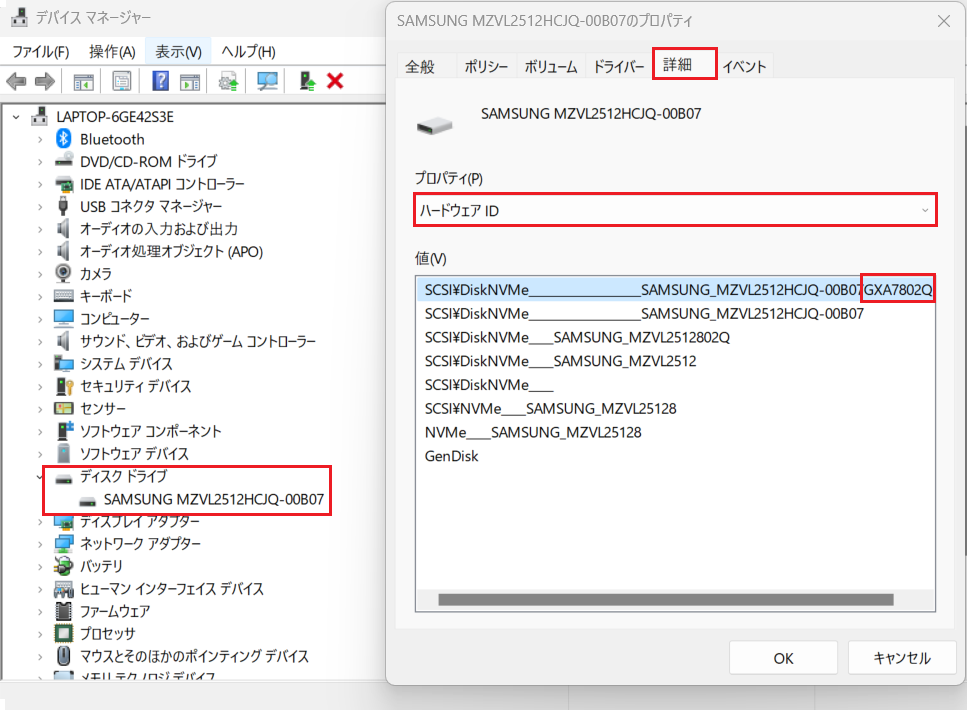Screen dimensions: 967x710
Task: Expand the ネットワーク アダプター category chevron
Action: [x=40, y=543]
